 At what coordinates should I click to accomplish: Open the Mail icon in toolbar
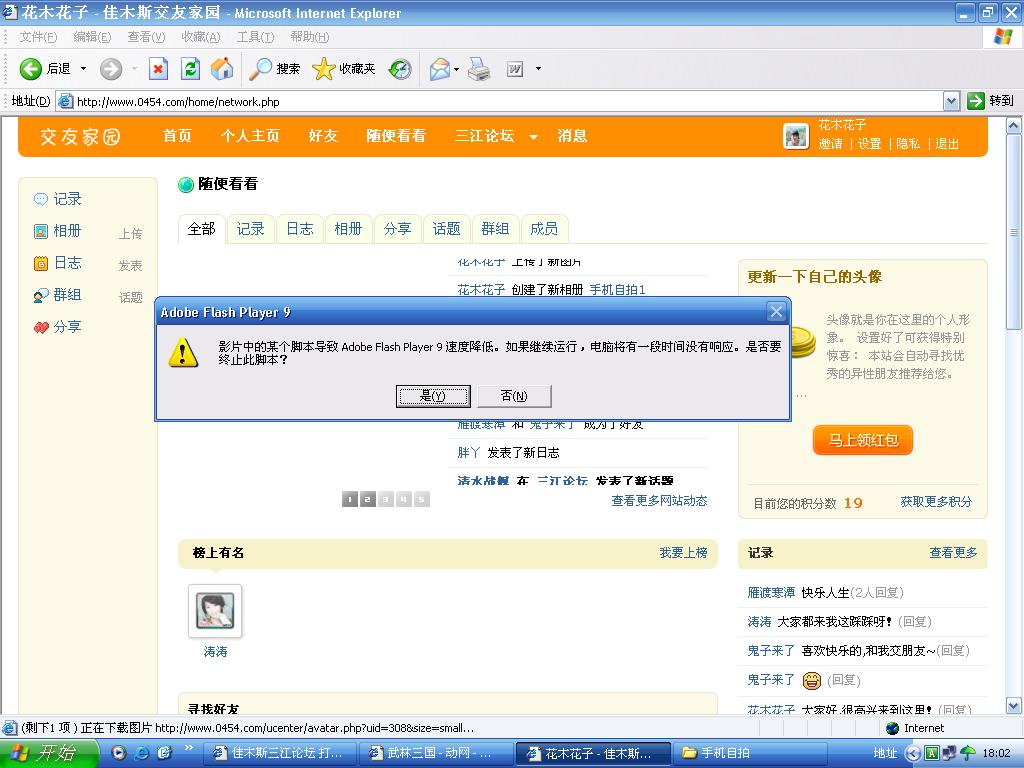[439, 69]
